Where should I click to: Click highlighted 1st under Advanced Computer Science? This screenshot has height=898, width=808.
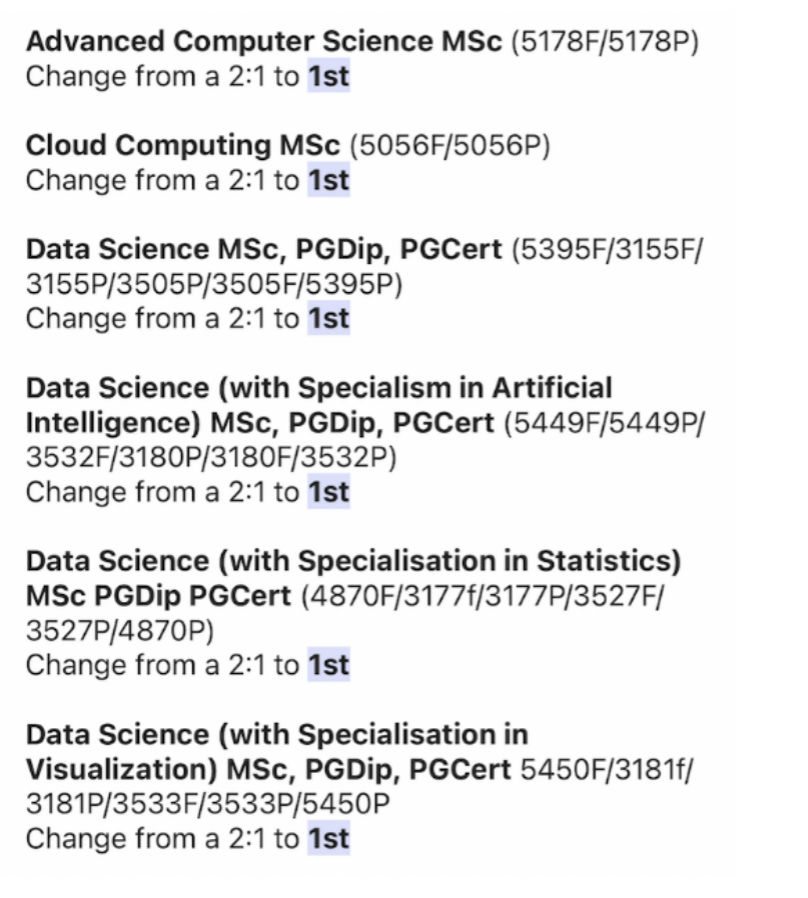coord(329,76)
